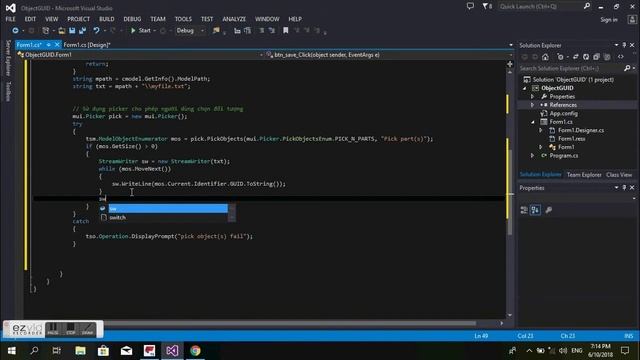Switch to the Form1.cs [Design] tab
The height and width of the screenshot is (360, 640).
coord(87,45)
